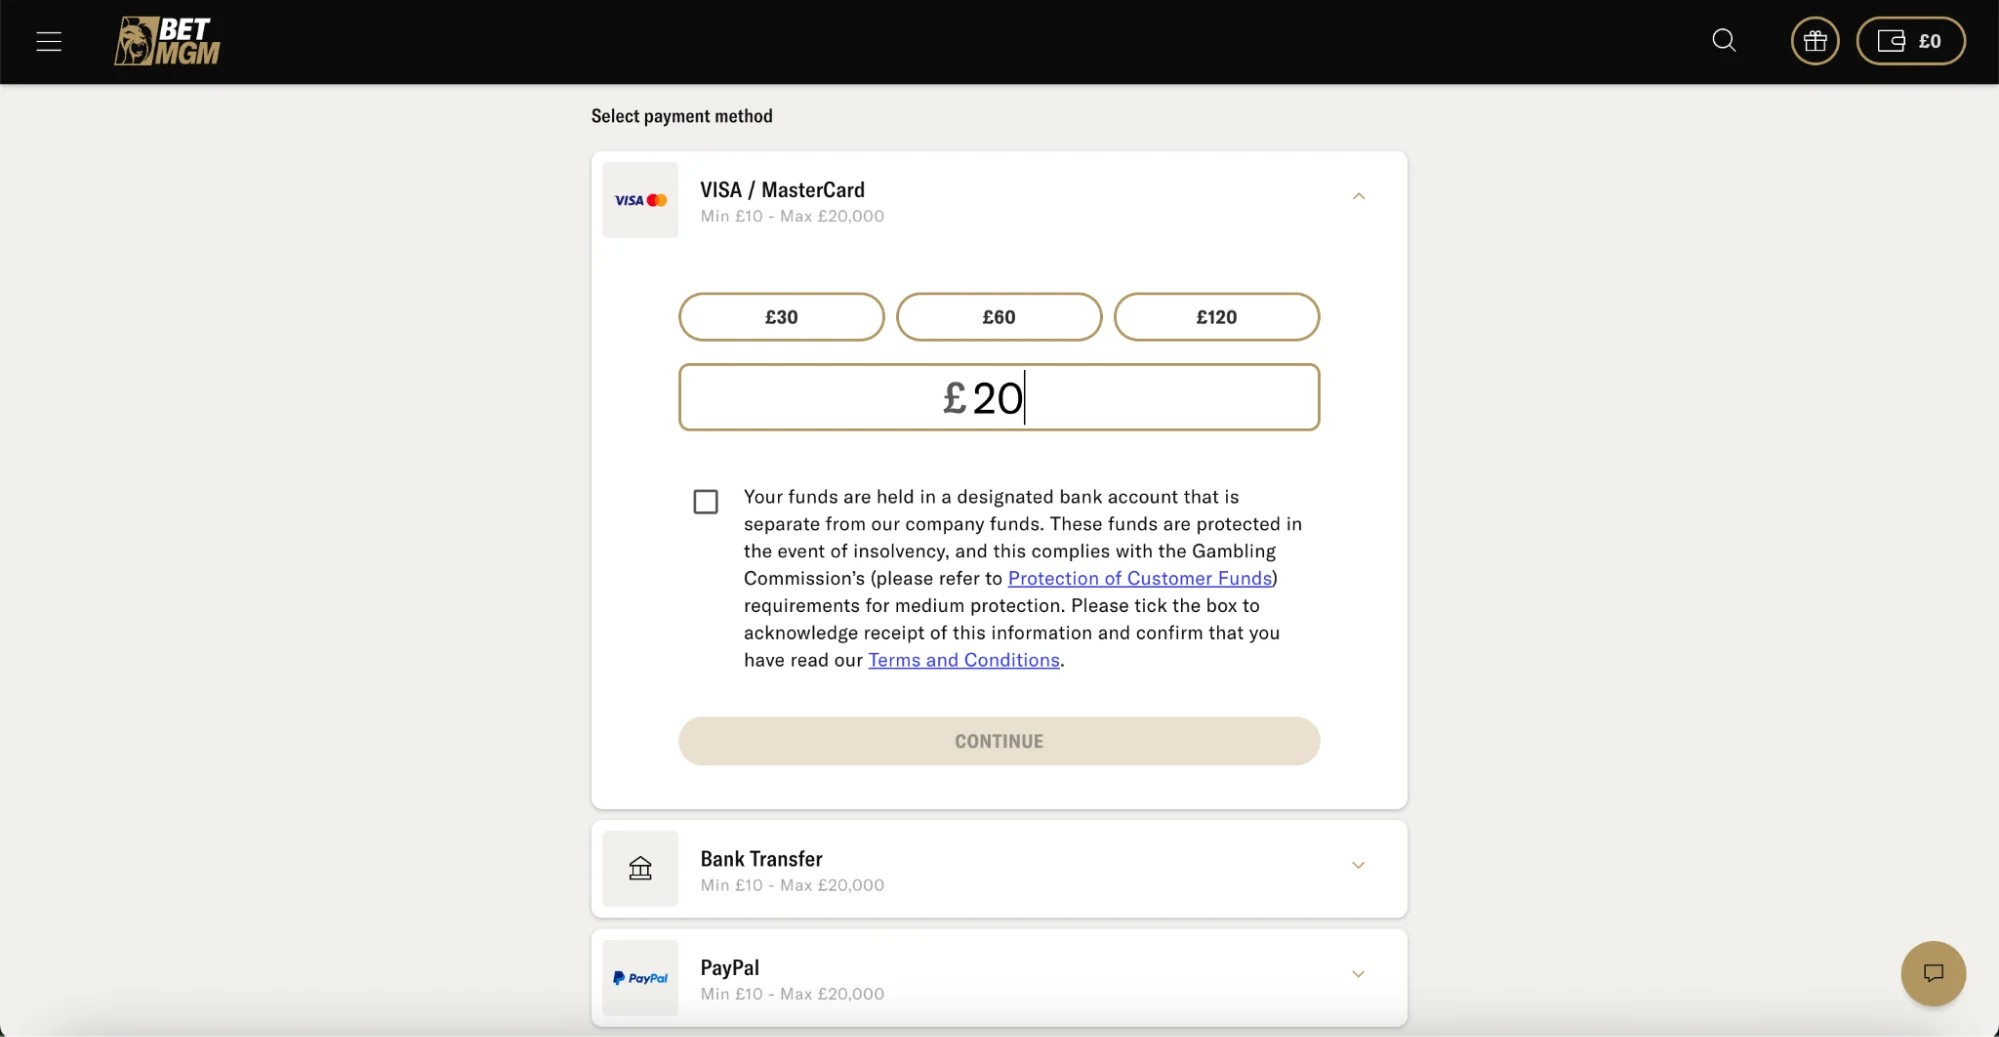Click the £0 wallet balance button
The height and width of the screenshot is (1037, 1999).
pyautogui.click(x=1910, y=41)
